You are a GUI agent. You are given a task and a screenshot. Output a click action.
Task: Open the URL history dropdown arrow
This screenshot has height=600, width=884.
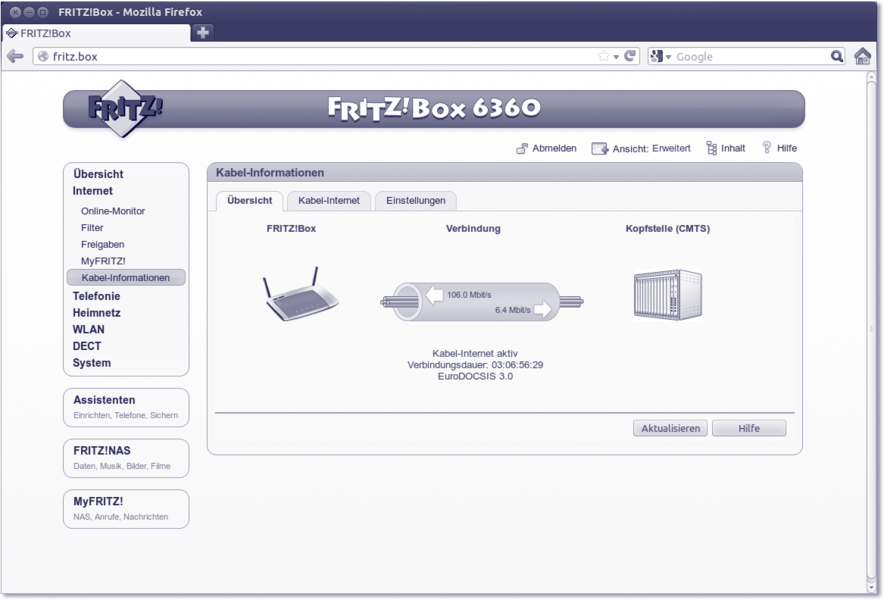616,56
